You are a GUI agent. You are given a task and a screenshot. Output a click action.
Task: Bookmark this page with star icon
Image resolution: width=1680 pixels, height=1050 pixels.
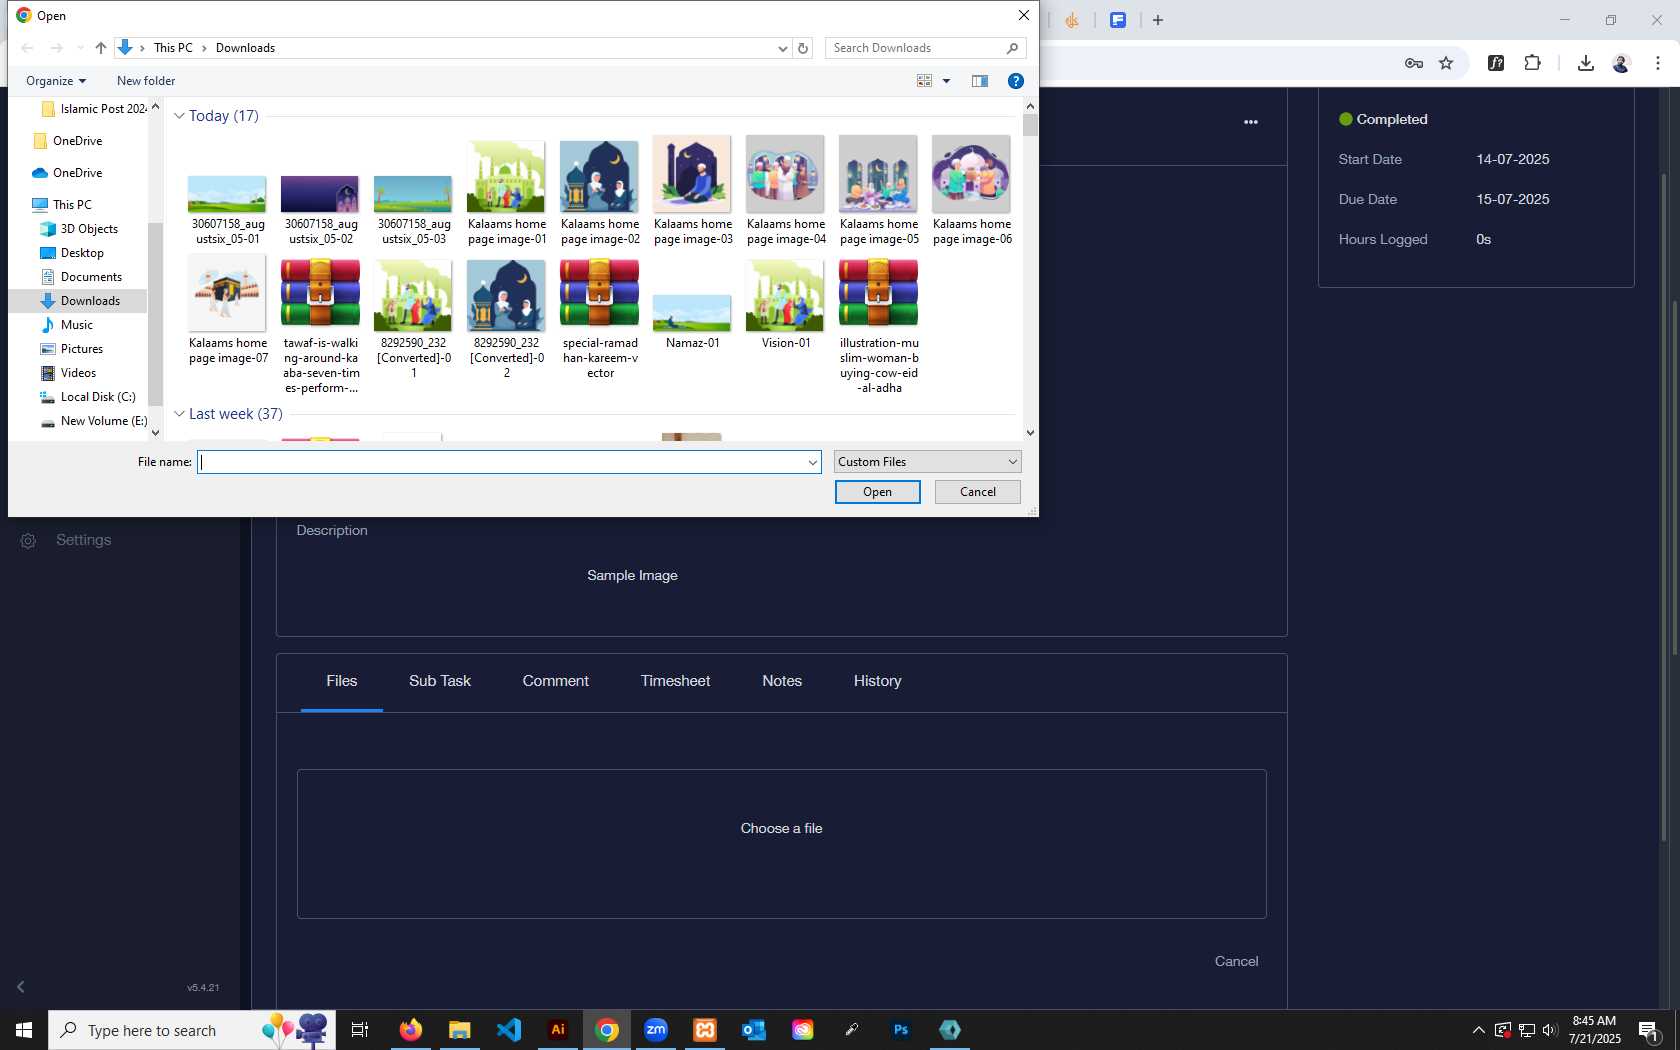(x=1446, y=63)
